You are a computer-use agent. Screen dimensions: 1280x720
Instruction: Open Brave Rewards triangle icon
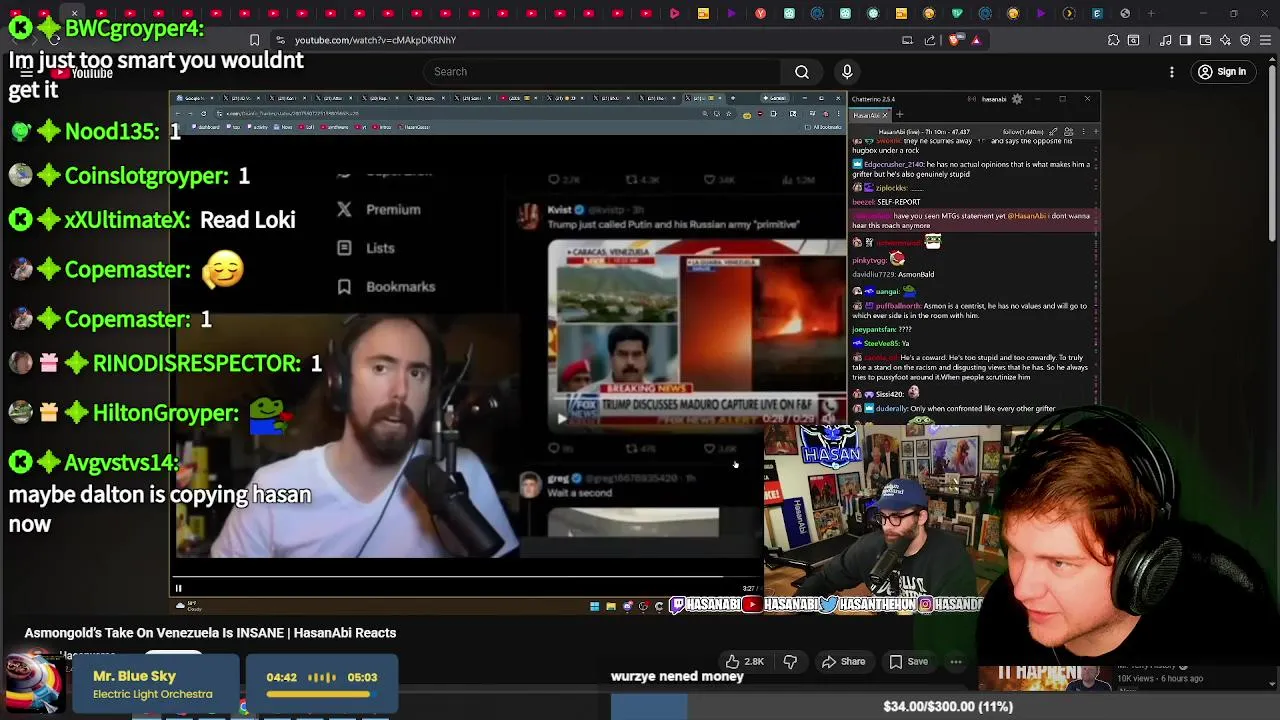pos(976,40)
